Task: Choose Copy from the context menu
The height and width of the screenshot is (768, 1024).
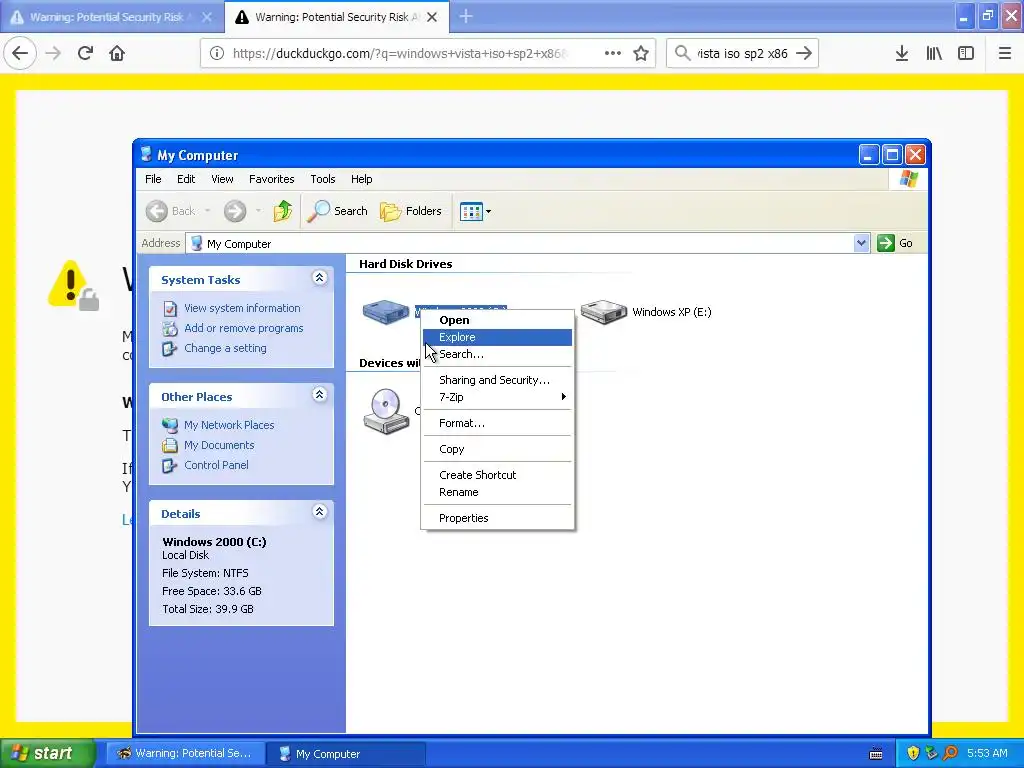Action: pos(498,449)
